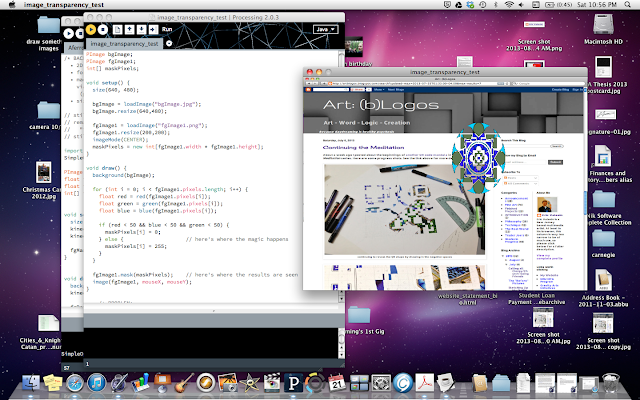This screenshot has width=640, height=400.
Task: Click the background(bgImage); code line
Action: (124, 175)
